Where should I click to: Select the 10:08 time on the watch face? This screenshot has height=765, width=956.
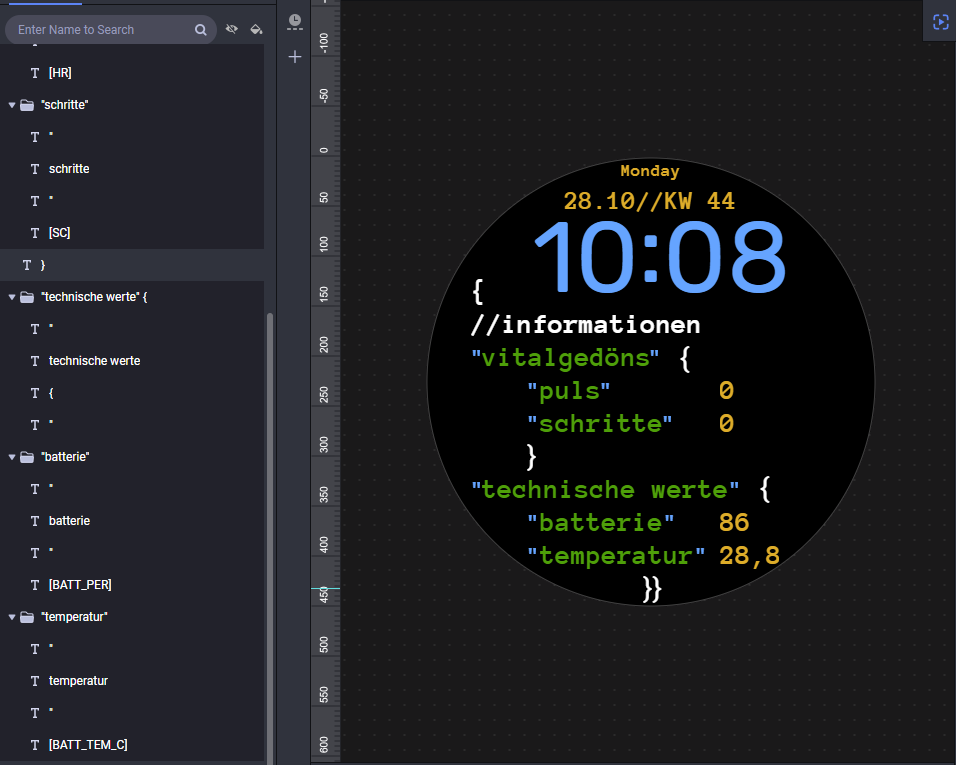659,257
